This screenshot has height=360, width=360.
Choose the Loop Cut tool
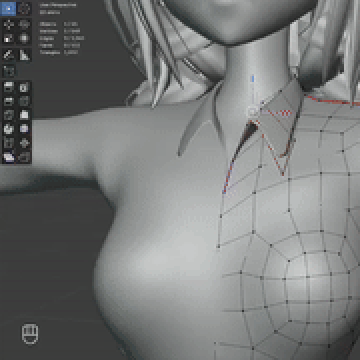pyautogui.click(x=24, y=101)
